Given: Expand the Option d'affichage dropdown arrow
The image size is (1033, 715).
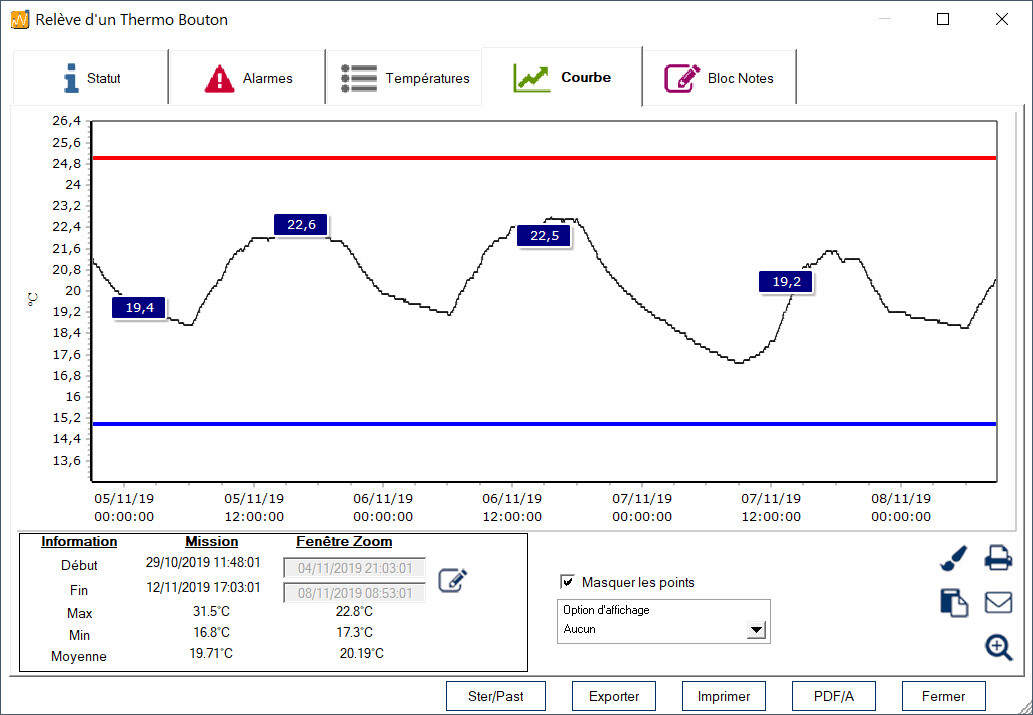Looking at the screenshot, I should point(756,630).
